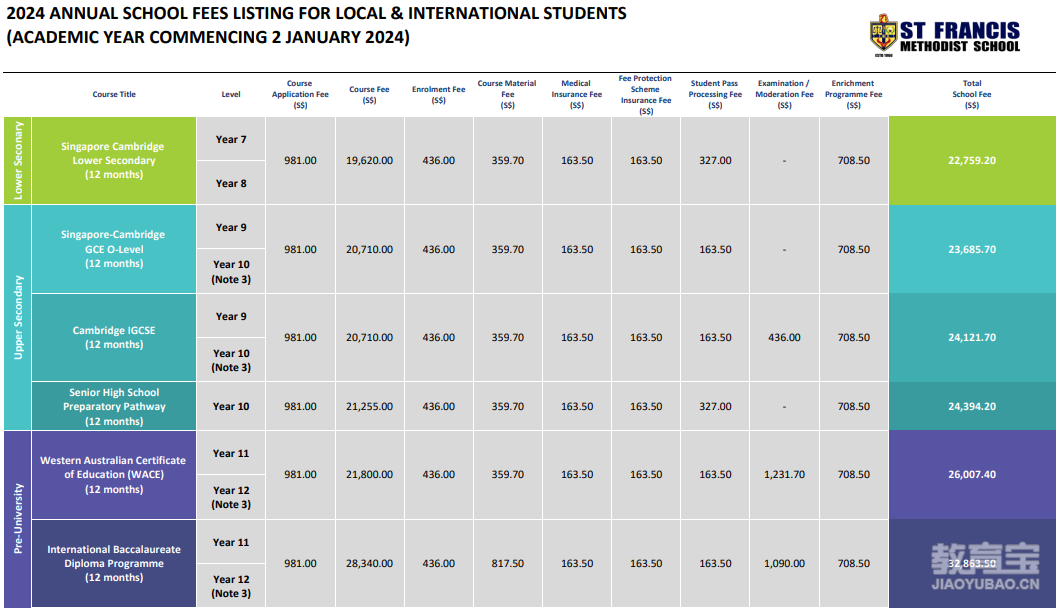Select the 'Cambridge IGCSE' course cell

coord(114,337)
